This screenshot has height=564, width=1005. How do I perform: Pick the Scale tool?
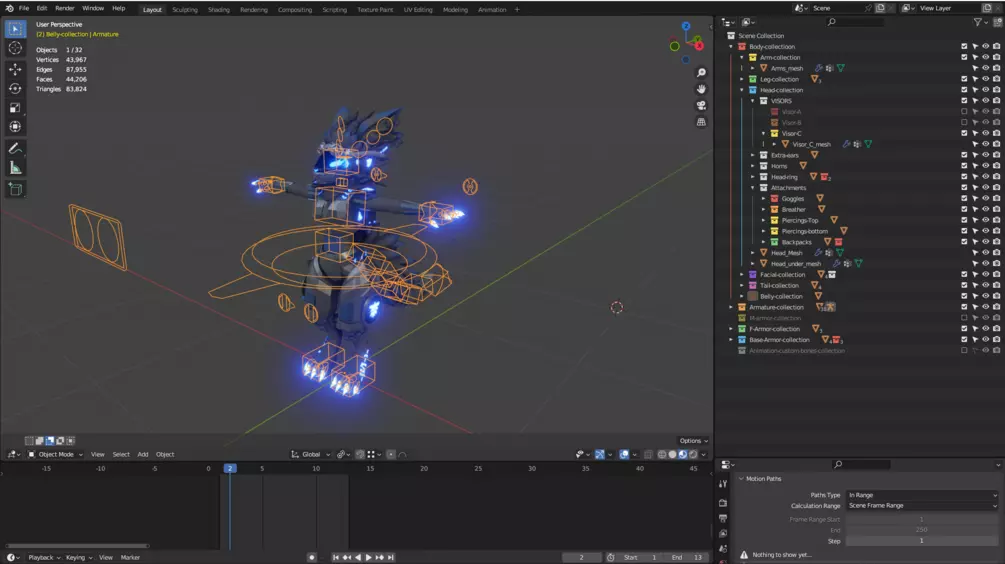click(15, 108)
